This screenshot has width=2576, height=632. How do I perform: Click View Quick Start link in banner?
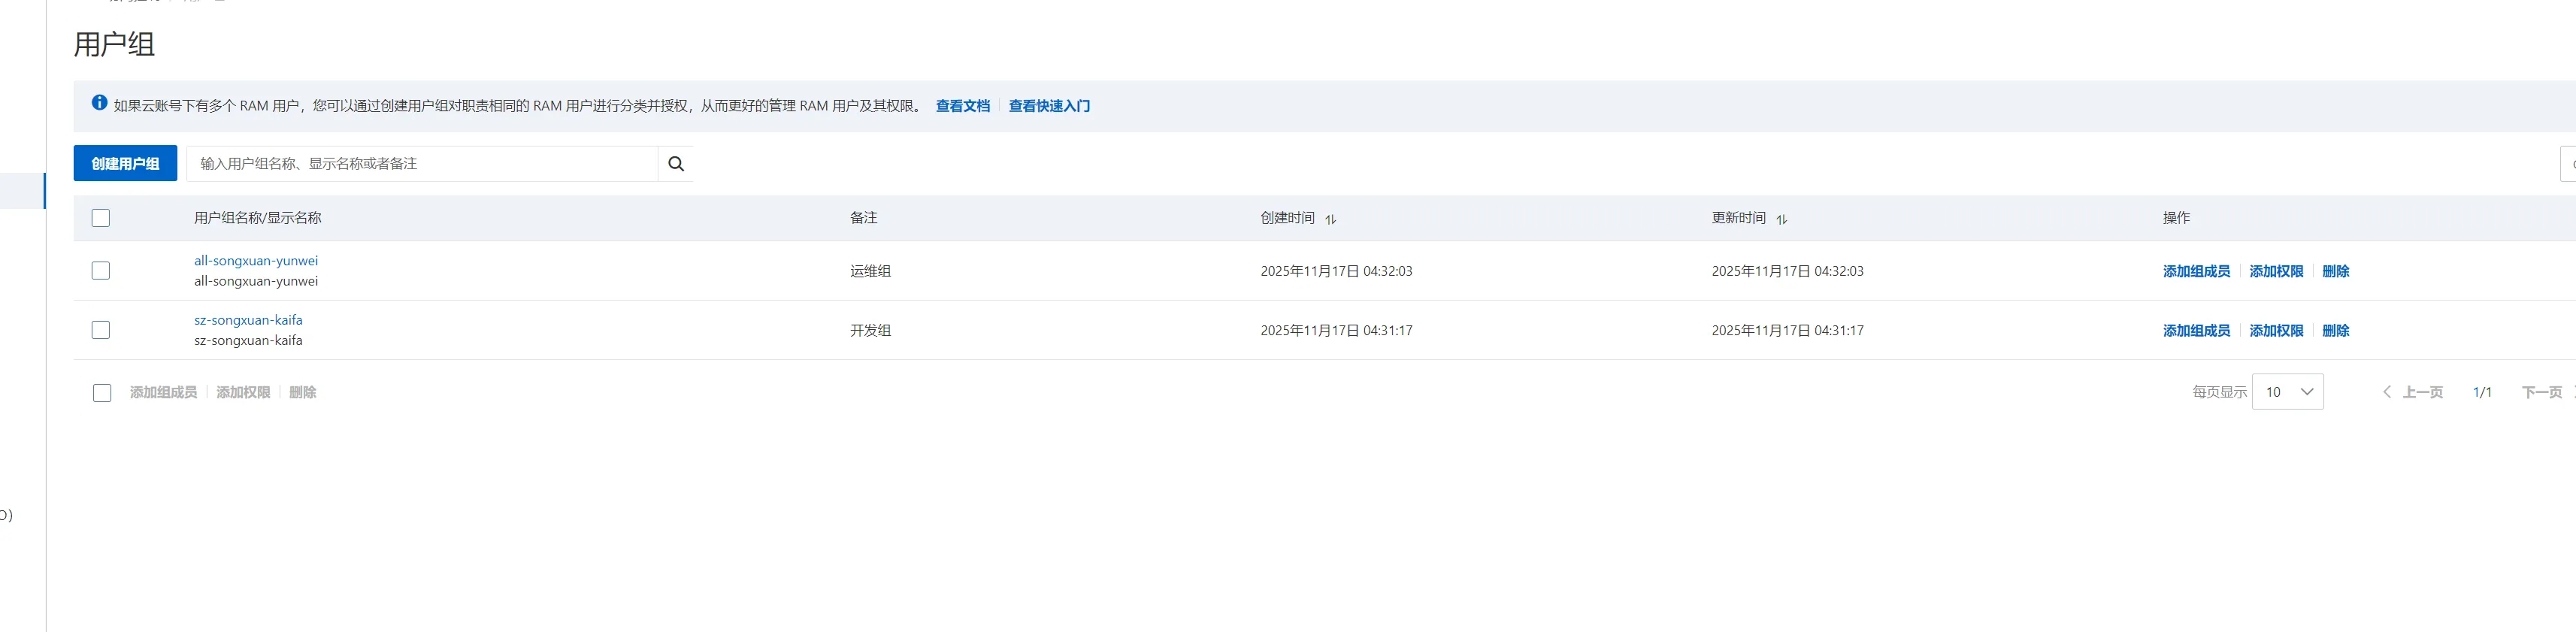(x=1049, y=106)
